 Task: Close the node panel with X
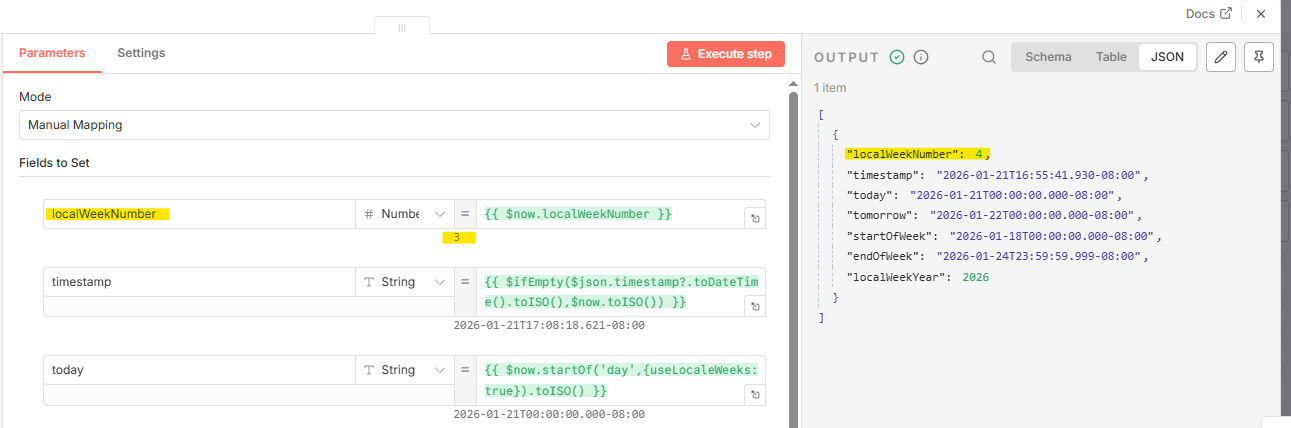pyautogui.click(x=1261, y=14)
